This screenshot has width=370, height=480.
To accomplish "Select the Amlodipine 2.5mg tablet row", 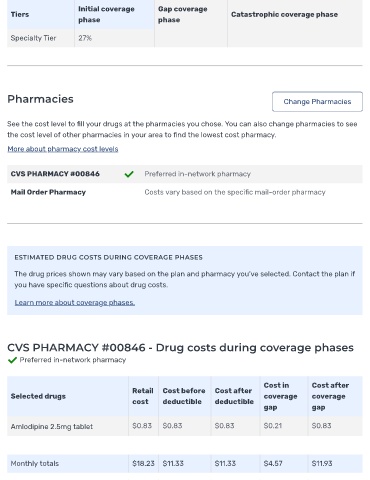I will tap(185, 426).
